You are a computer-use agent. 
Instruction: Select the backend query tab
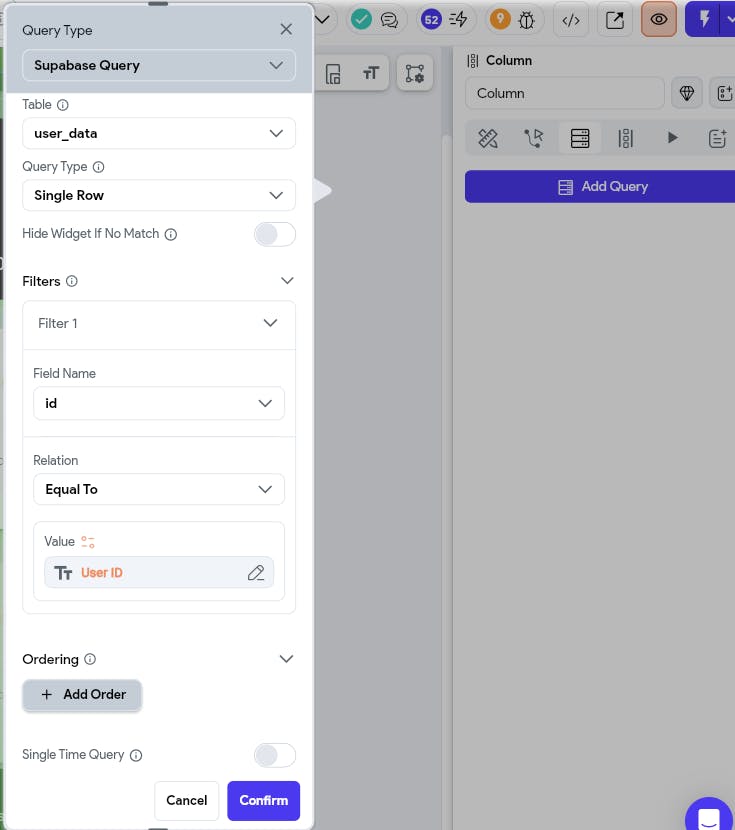click(580, 139)
